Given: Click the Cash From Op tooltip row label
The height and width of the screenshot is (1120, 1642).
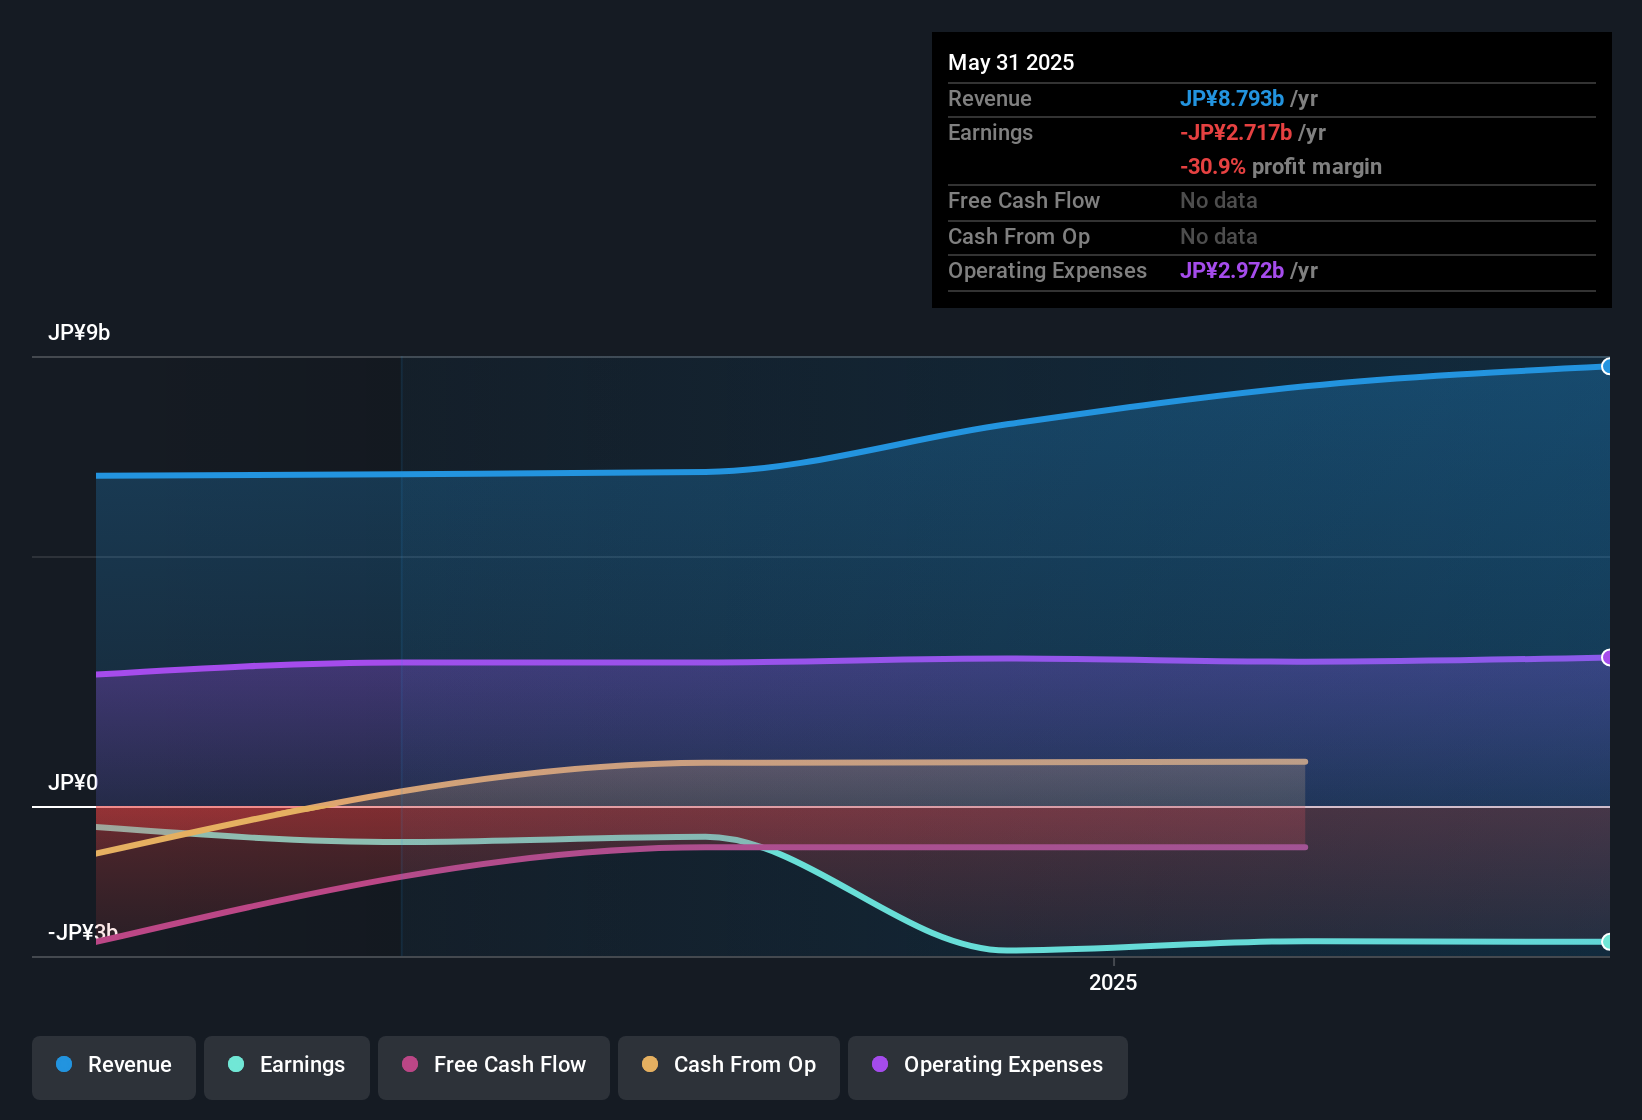Looking at the screenshot, I should (1019, 236).
